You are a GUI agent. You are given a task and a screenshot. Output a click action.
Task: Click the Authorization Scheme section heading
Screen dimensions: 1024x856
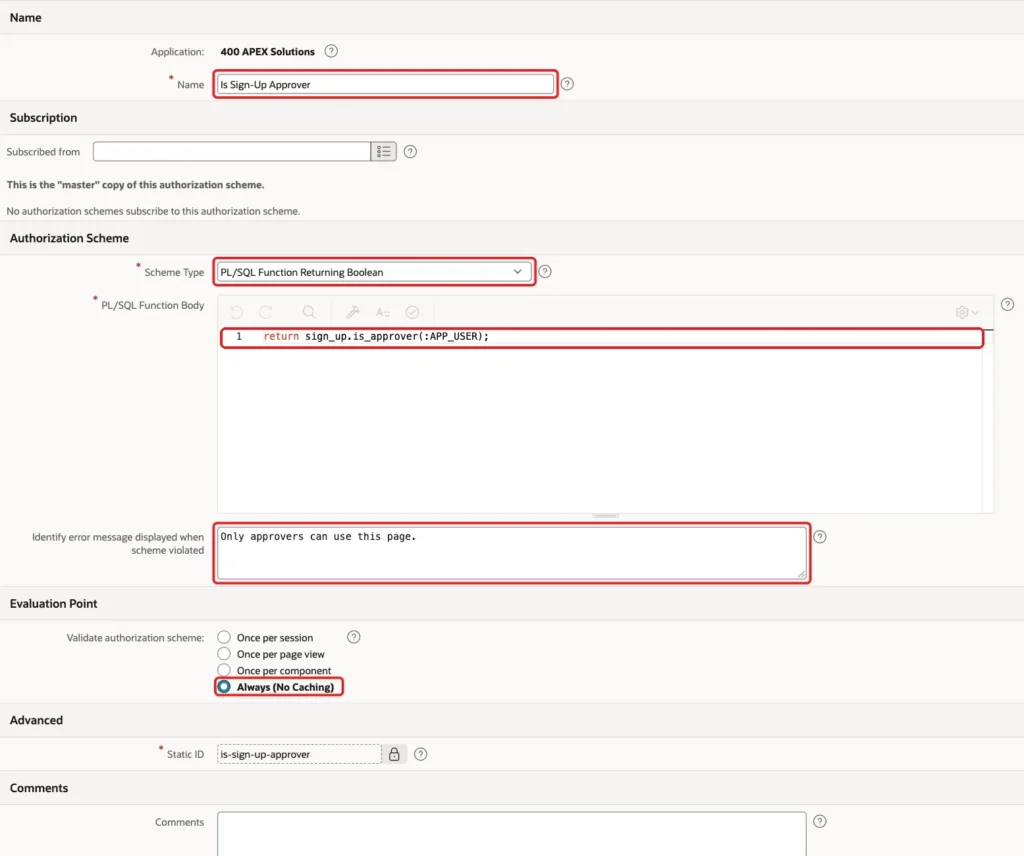(x=69, y=238)
